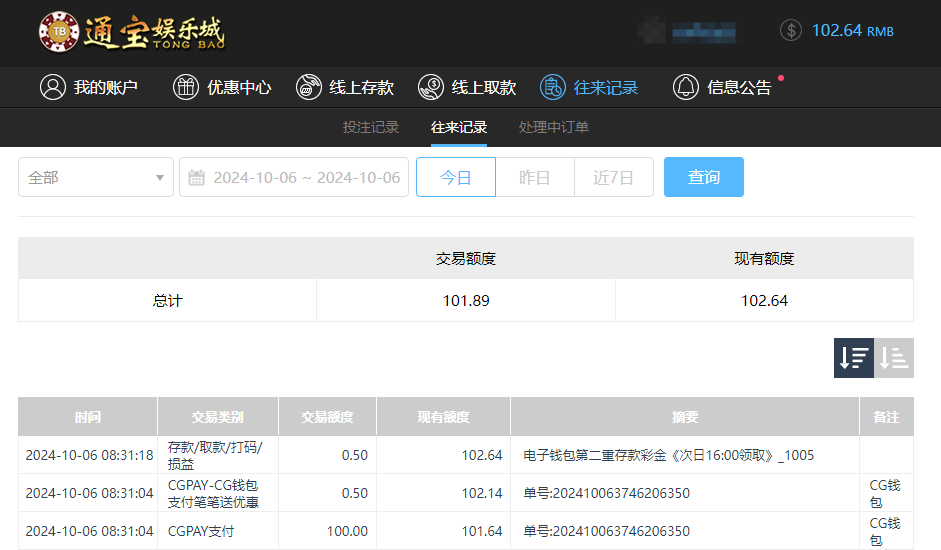Select the 近7日 quick filter

pos(613,177)
